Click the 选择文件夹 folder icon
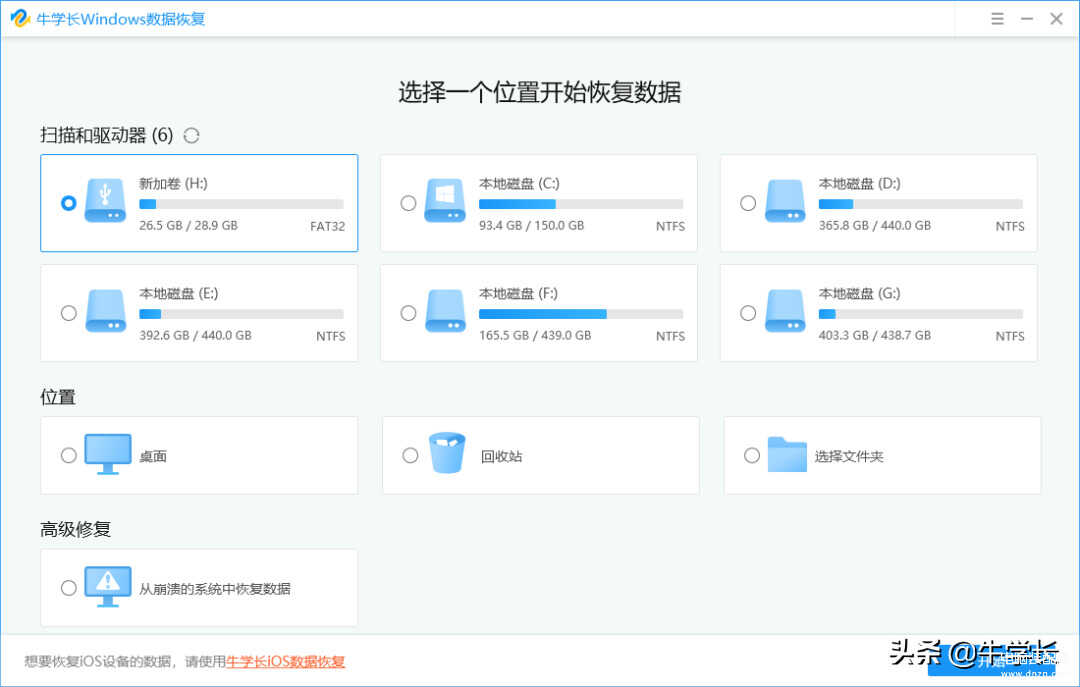Screen dimensions: 1080x687 click(787, 454)
